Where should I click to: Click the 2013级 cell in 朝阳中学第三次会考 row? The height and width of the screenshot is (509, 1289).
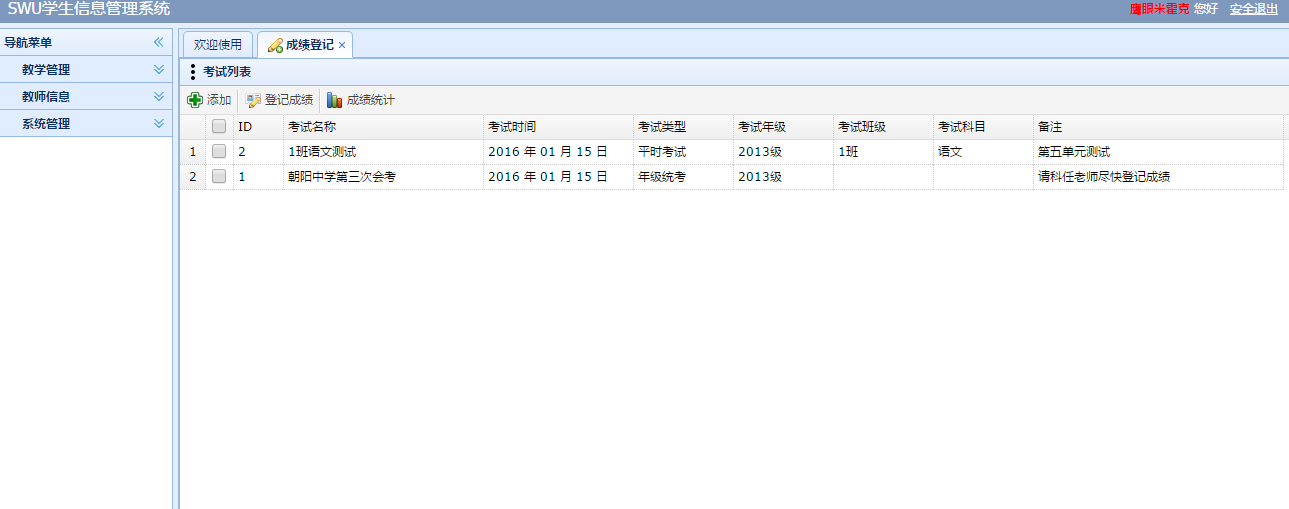[x=783, y=176]
